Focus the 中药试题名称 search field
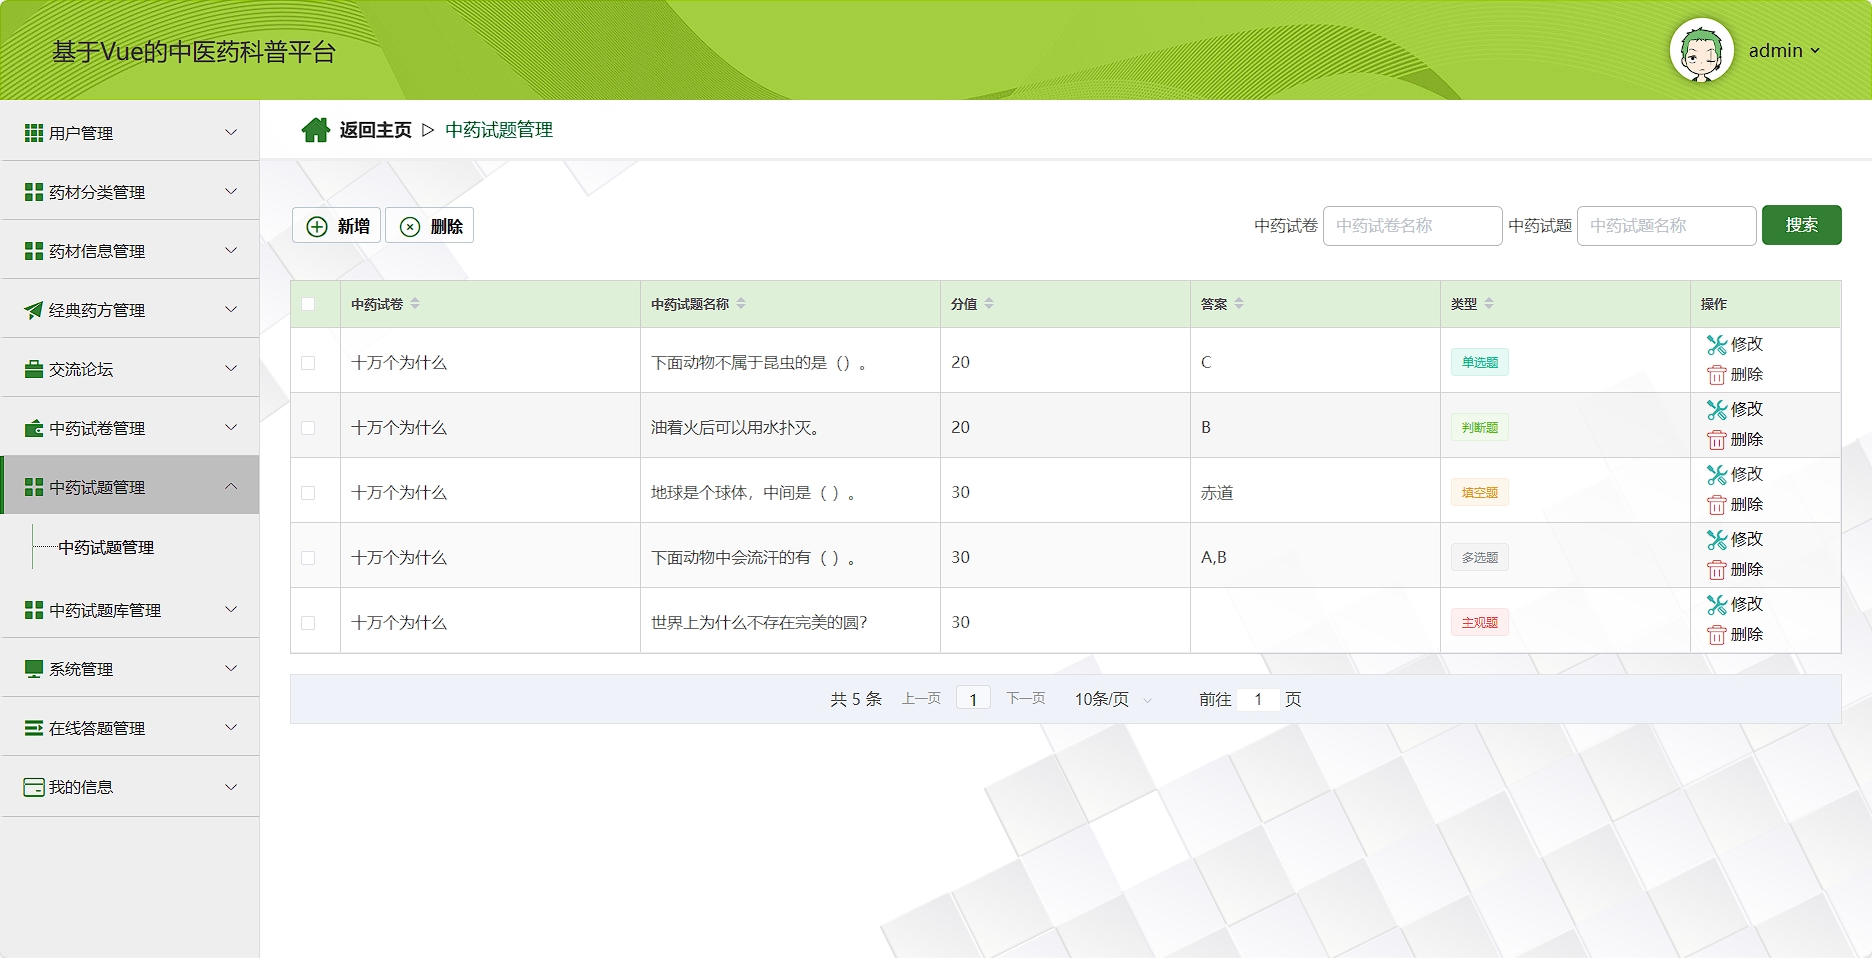The height and width of the screenshot is (958, 1872). click(x=1666, y=226)
